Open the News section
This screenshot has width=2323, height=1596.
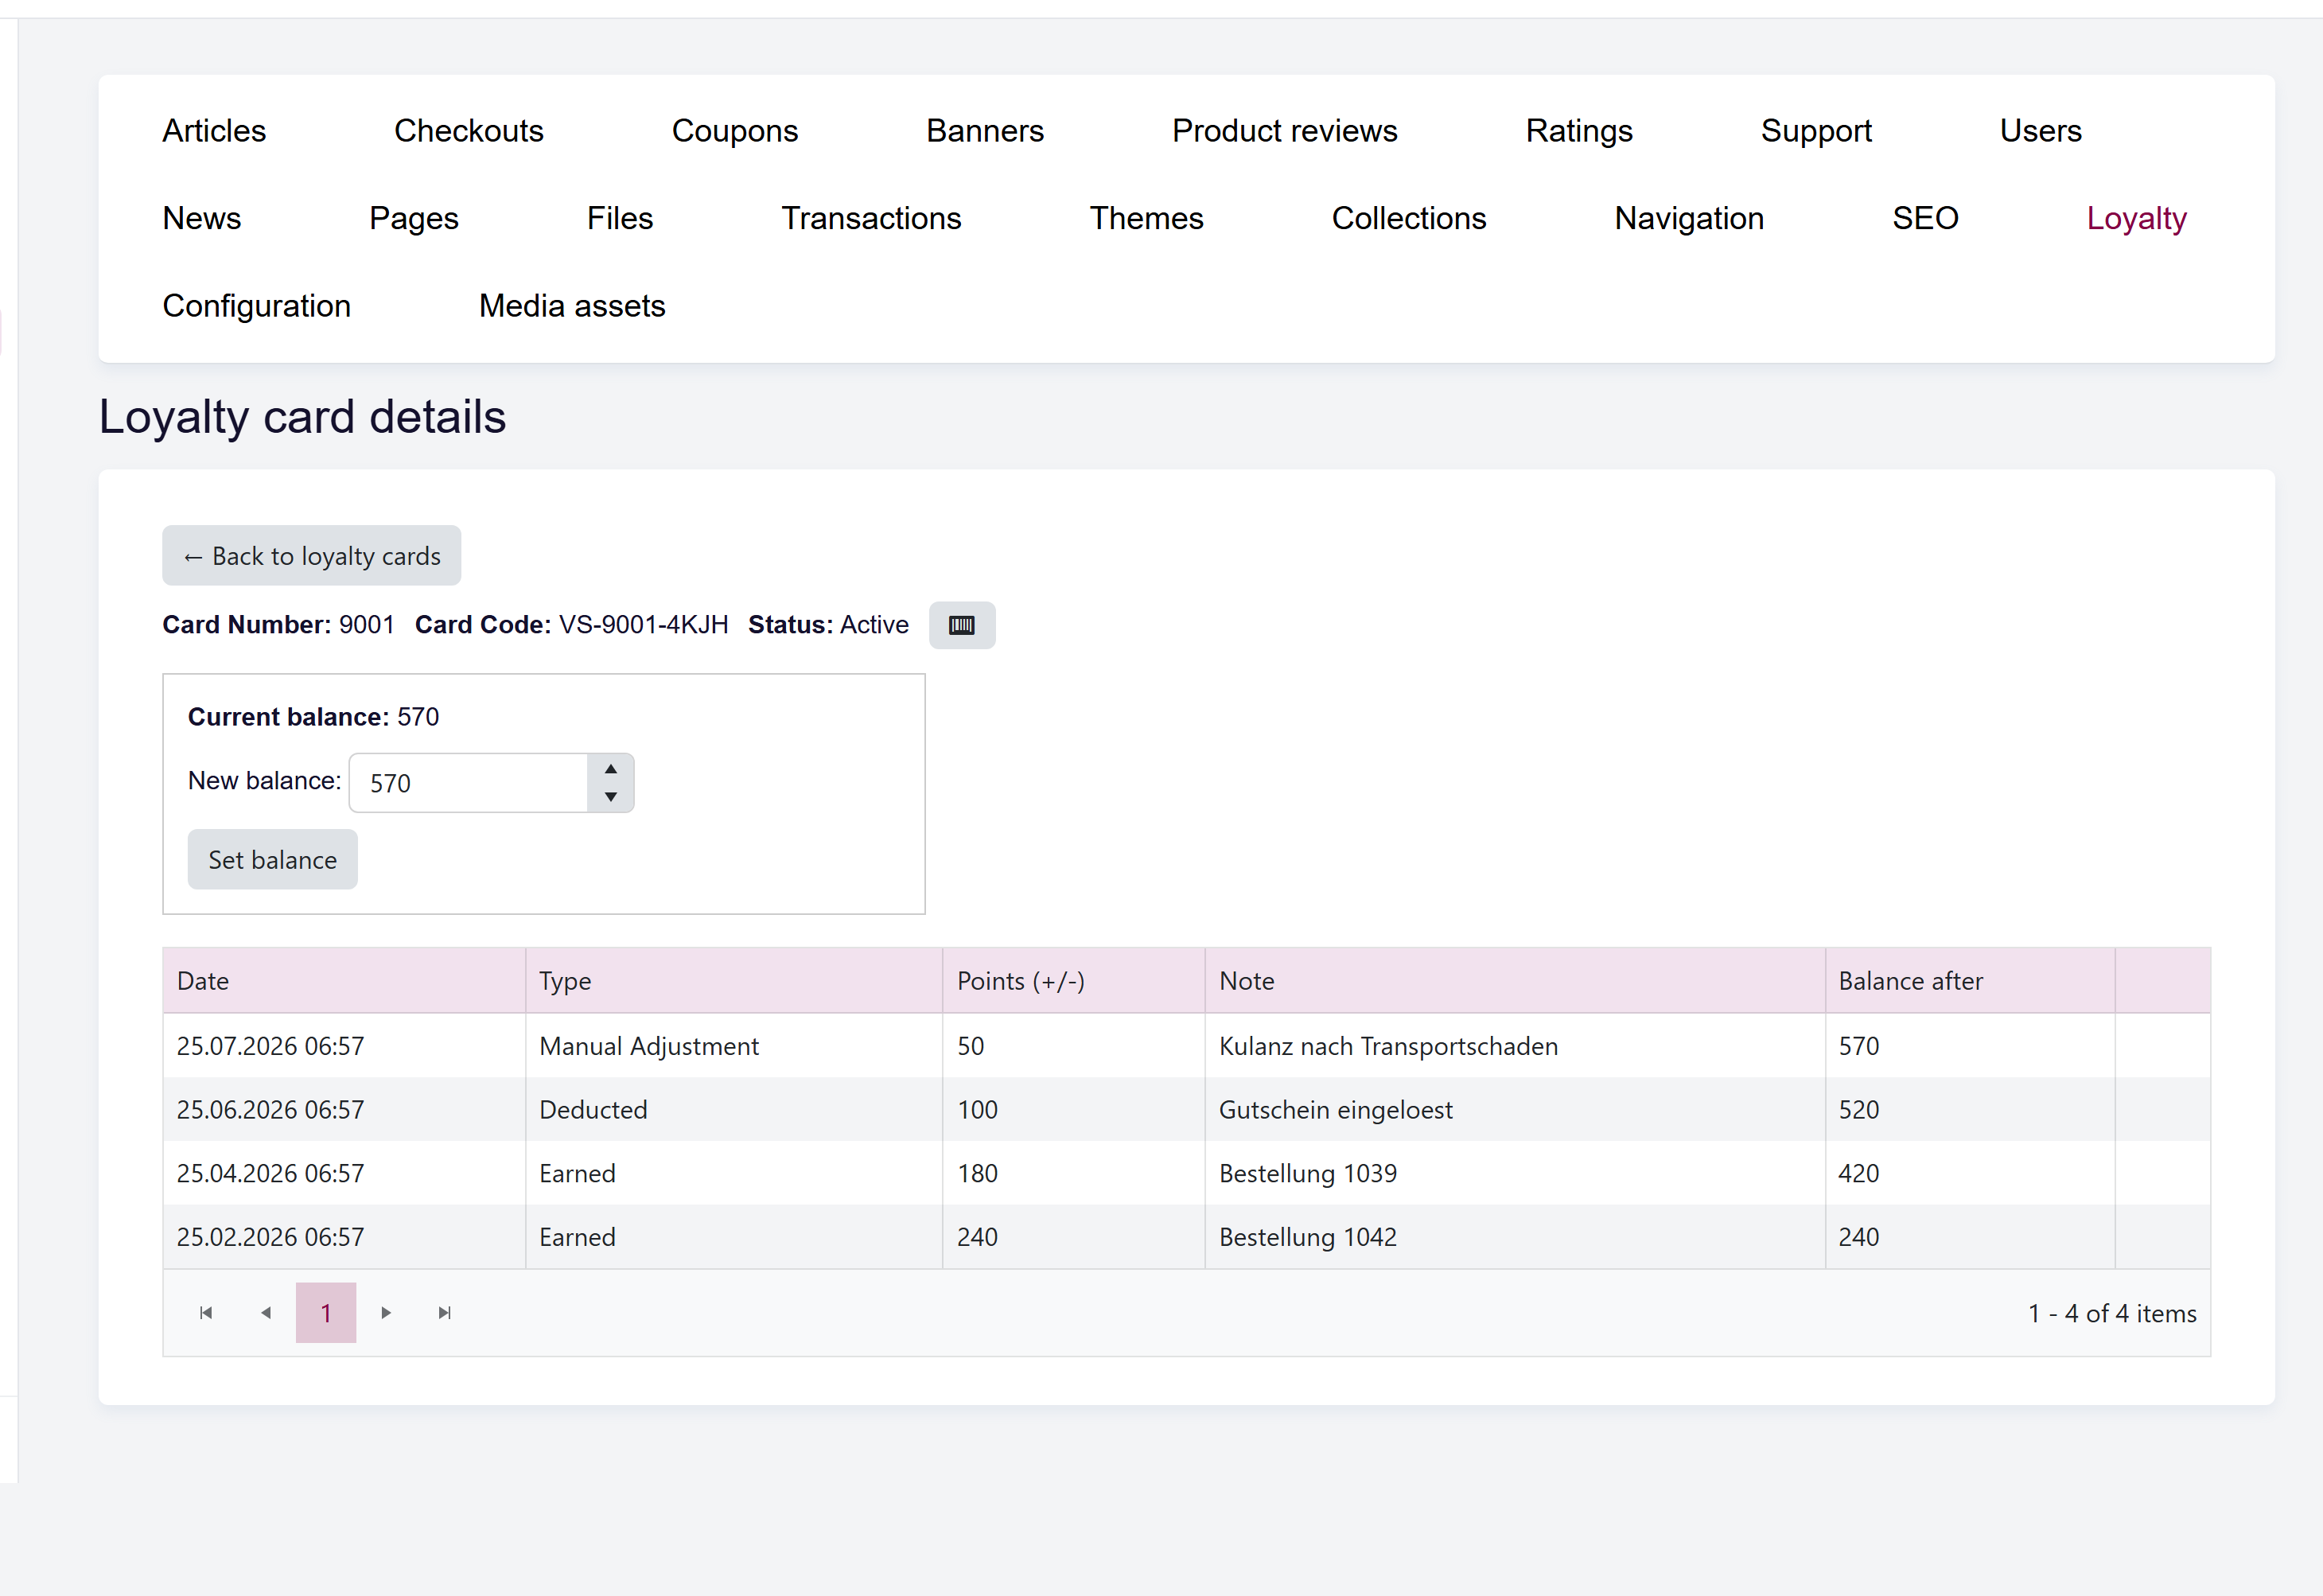point(202,218)
